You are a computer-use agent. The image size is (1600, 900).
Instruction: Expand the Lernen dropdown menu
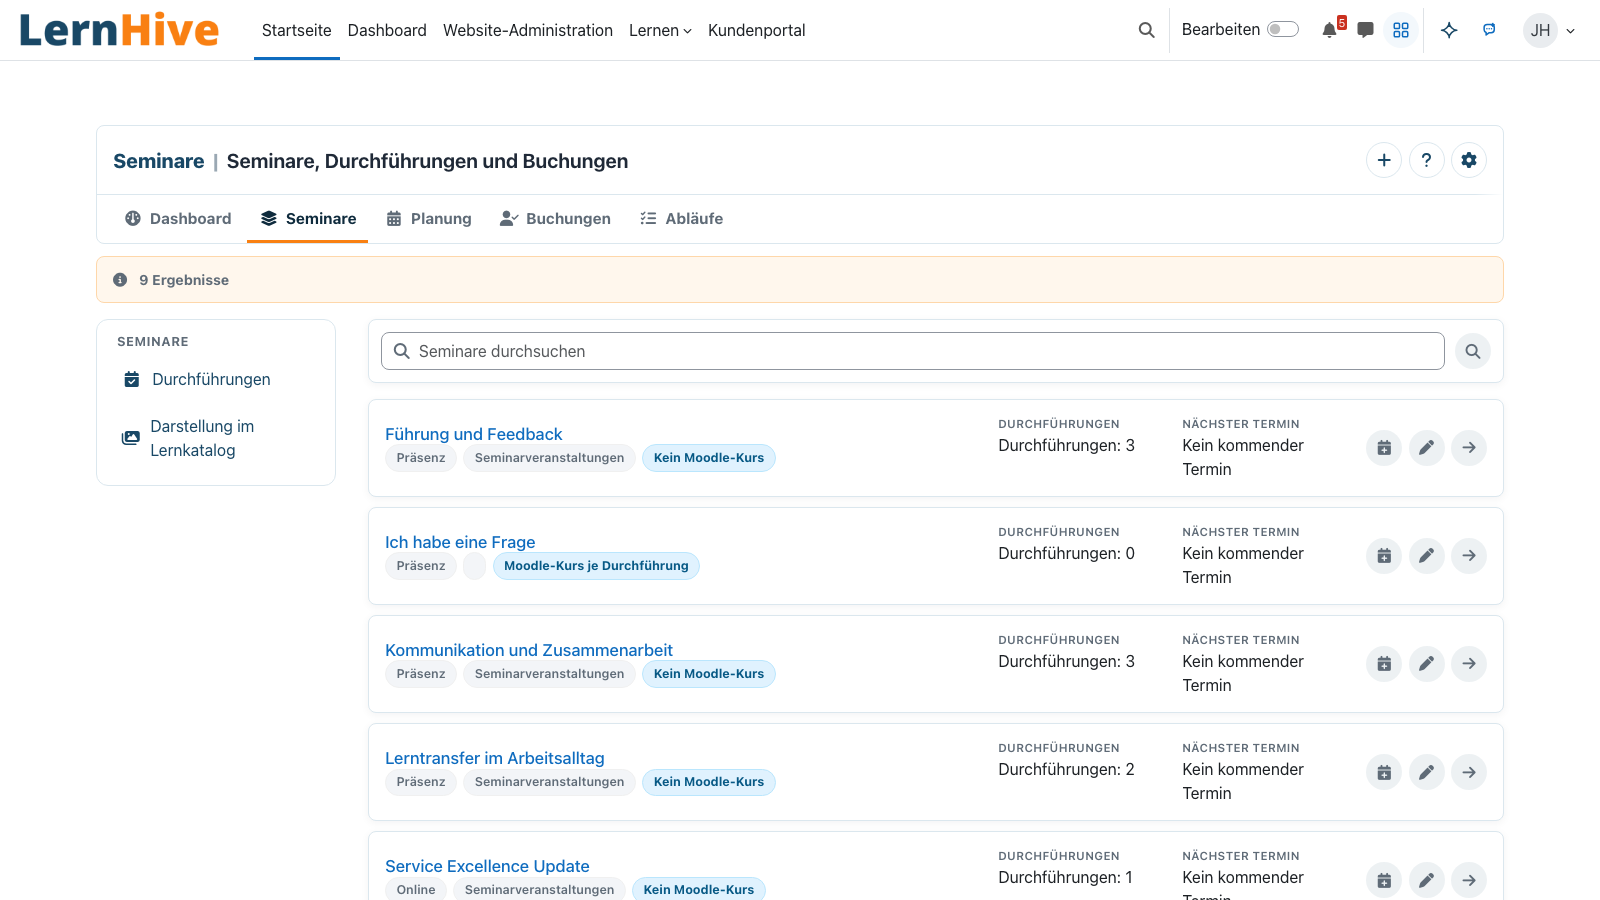[x=660, y=30]
